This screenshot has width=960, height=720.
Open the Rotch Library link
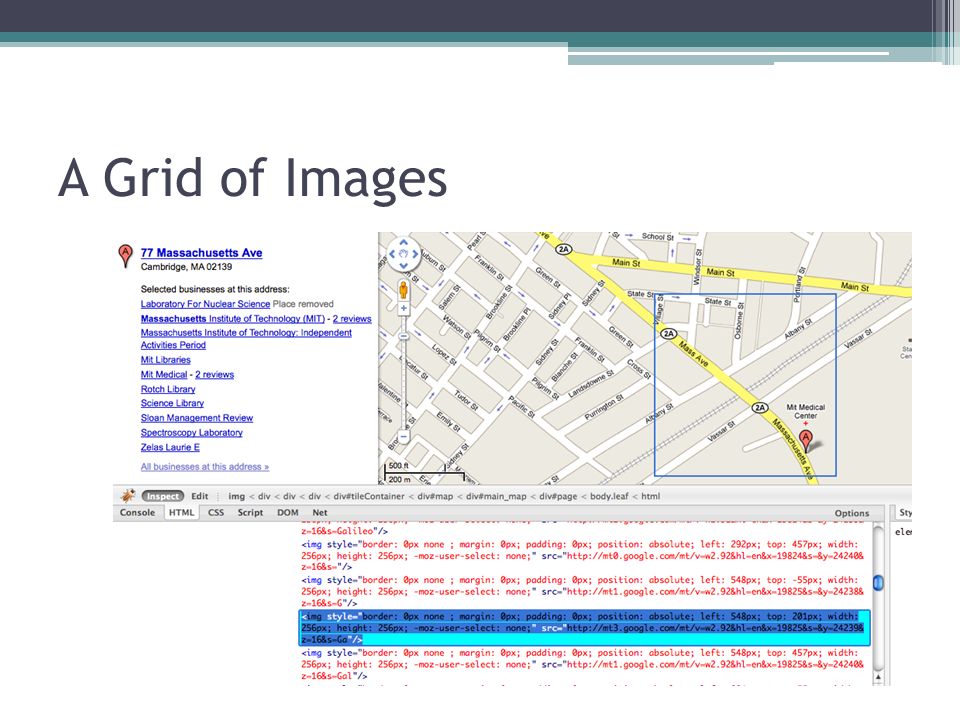point(168,389)
